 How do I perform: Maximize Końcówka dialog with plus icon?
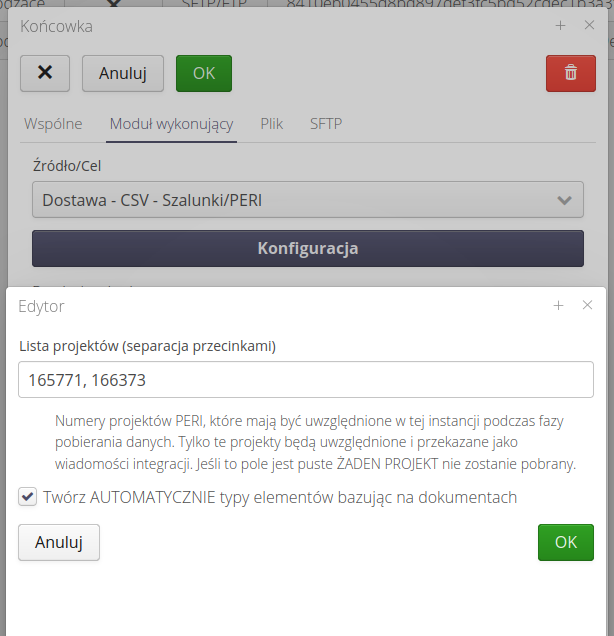(x=560, y=25)
